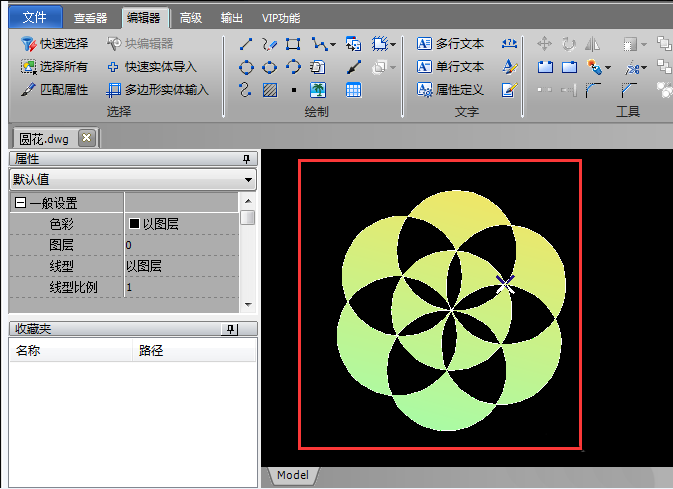Select the Polyline drawing tool
673x489 pixels.
(319, 44)
